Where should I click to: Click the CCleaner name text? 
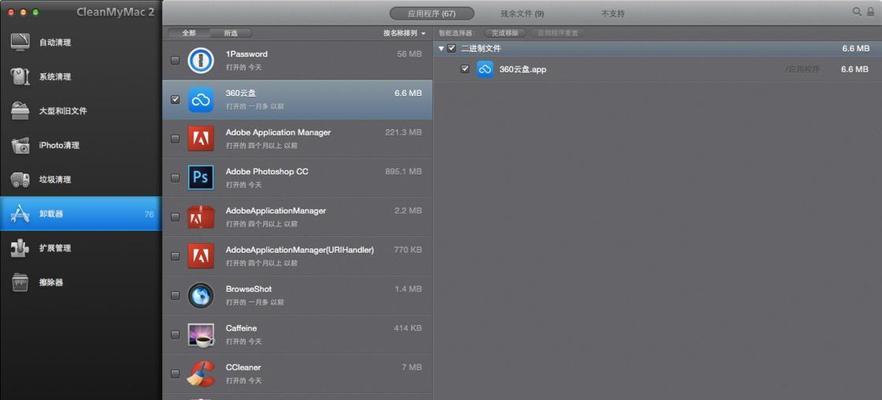pyautogui.click(x=243, y=367)
